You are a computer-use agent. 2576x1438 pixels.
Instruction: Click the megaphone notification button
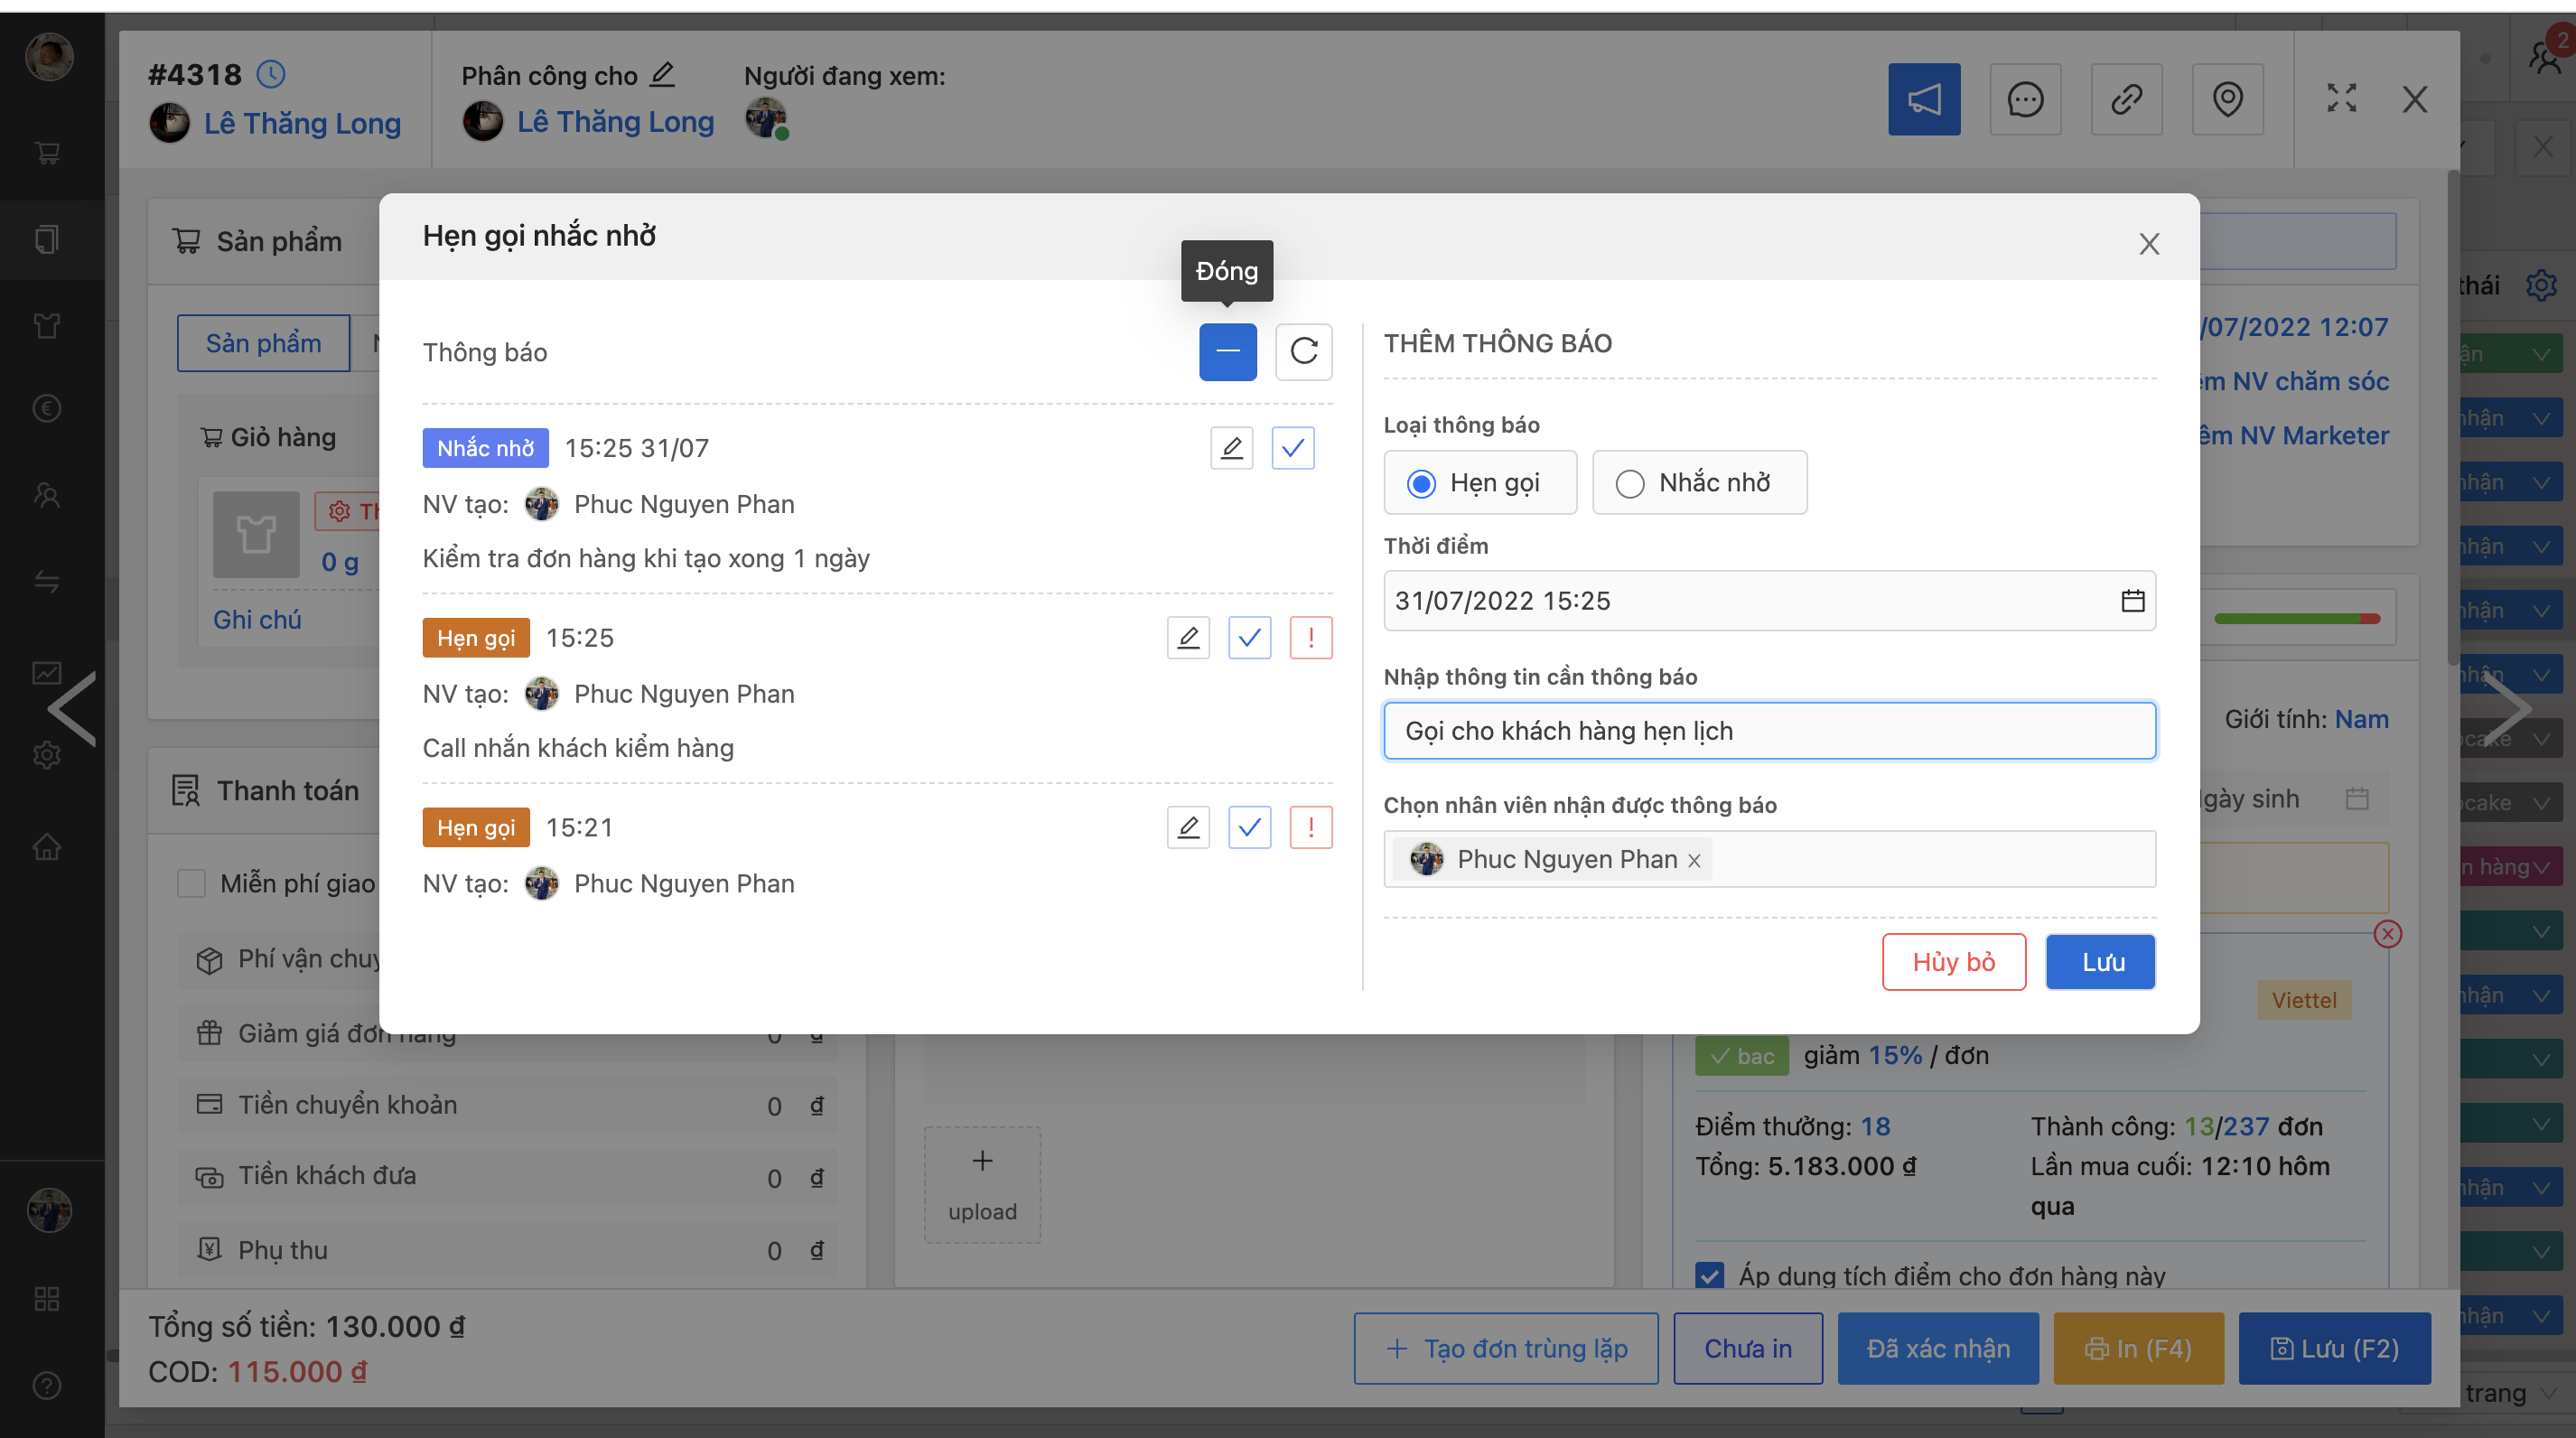1923,99
